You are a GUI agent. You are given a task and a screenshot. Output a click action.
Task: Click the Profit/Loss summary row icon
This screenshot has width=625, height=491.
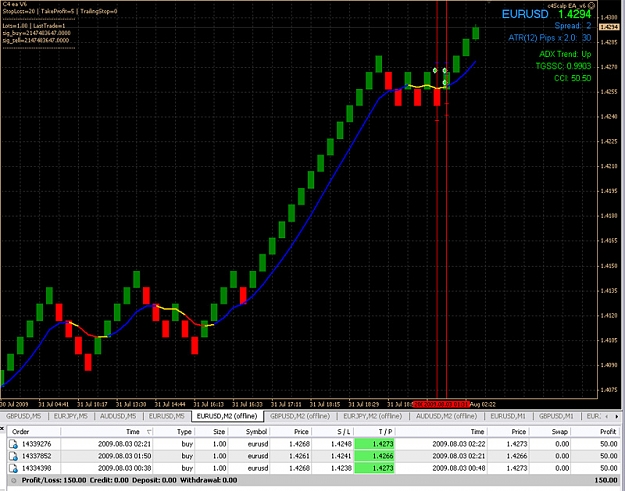click(x=13, y=480)
